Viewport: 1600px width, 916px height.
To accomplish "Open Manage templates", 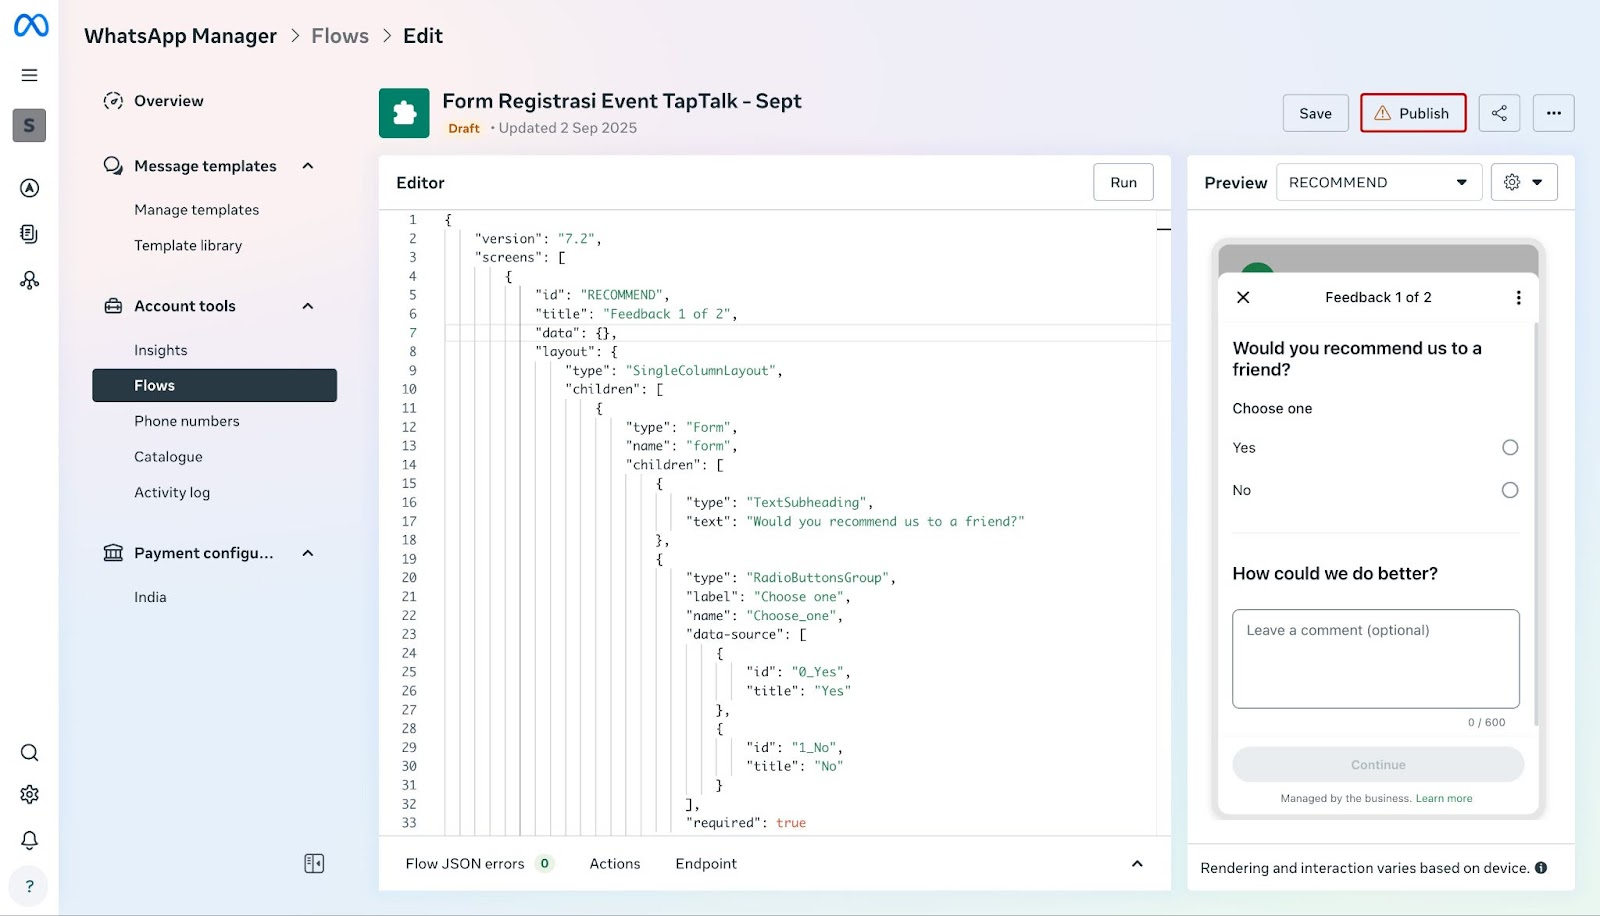I will point(197,210).
